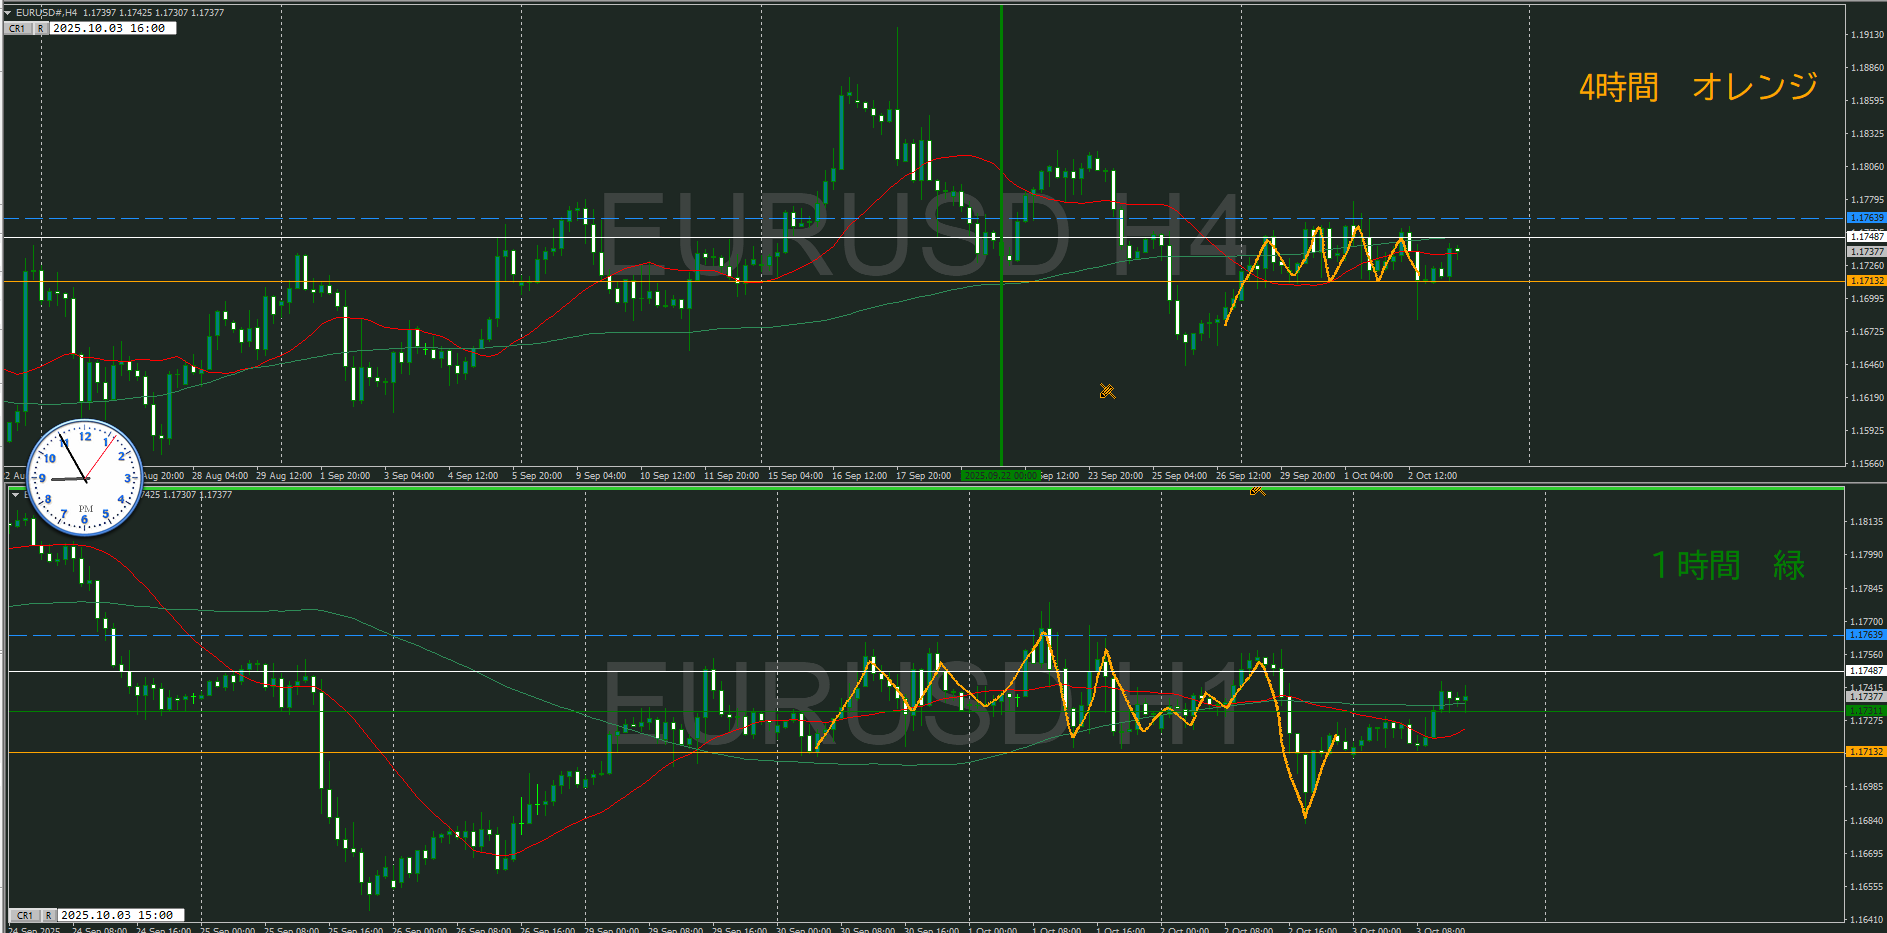Click the green '1時間 緑' text label
The image size is (1887, 933).
(x=1727, y=566)
